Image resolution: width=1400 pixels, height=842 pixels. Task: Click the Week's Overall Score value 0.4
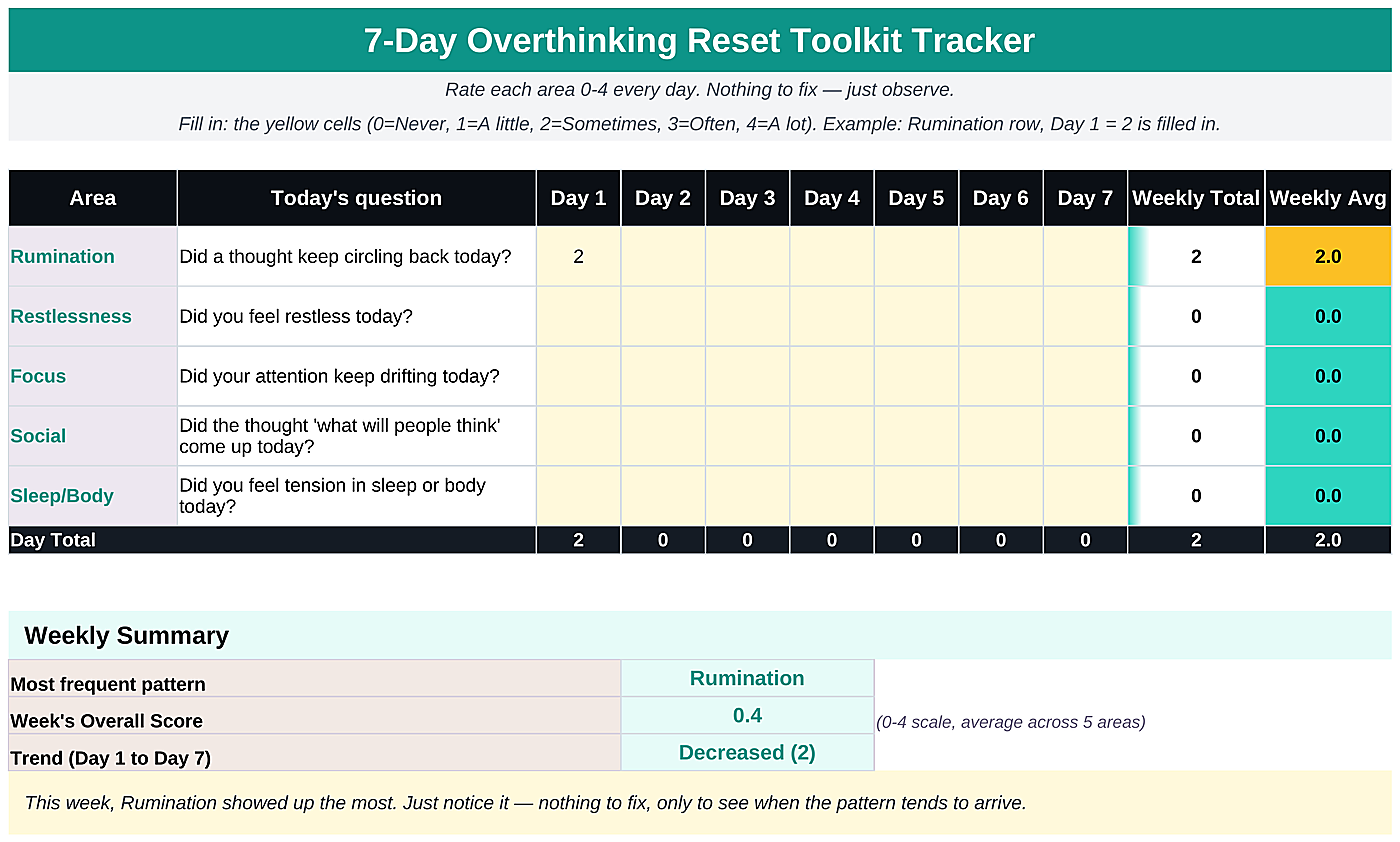pyautogui.click(x=747, y=715)
